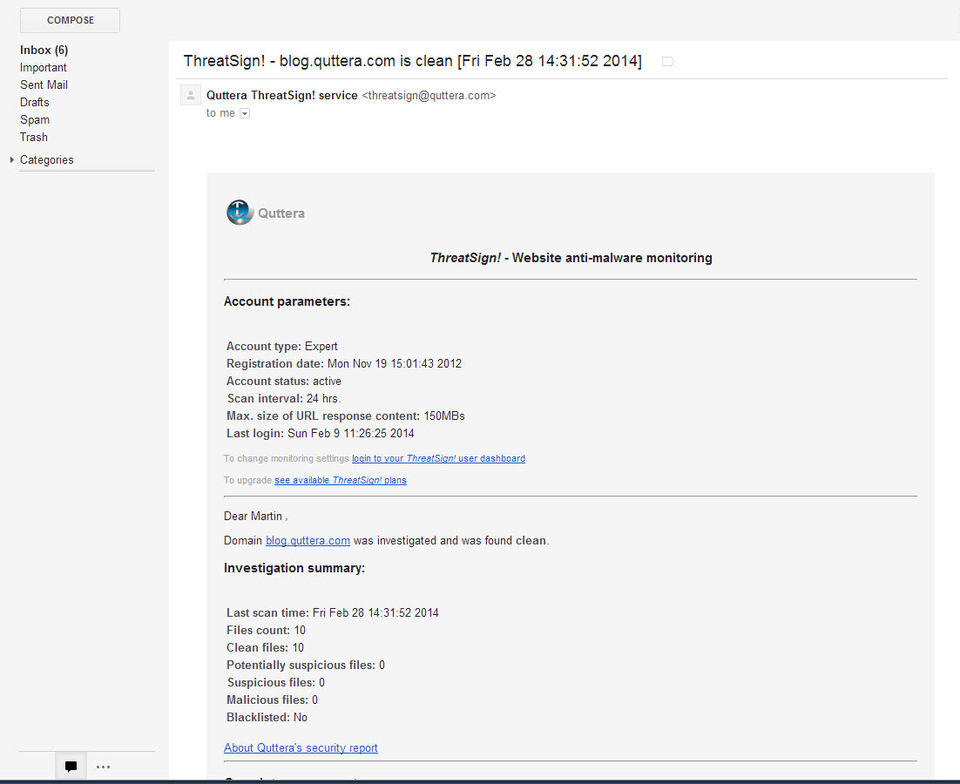Open 'login to your ThreatSign! user dashboard' link
This screenshot has width=960, height=784.
pyautogui.click(x=438, y=458)
